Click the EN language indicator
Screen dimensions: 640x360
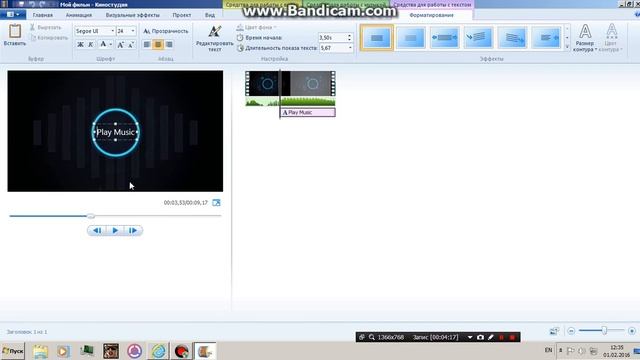pos(548,350)
